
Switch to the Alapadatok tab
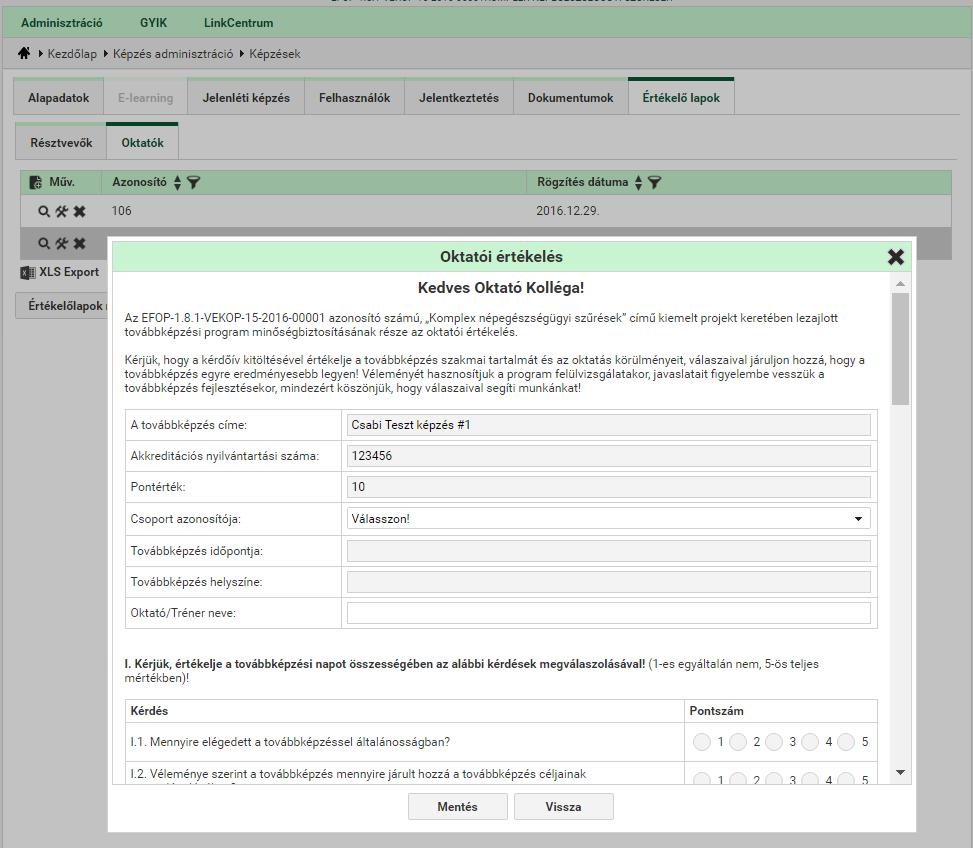coord(58,97)
